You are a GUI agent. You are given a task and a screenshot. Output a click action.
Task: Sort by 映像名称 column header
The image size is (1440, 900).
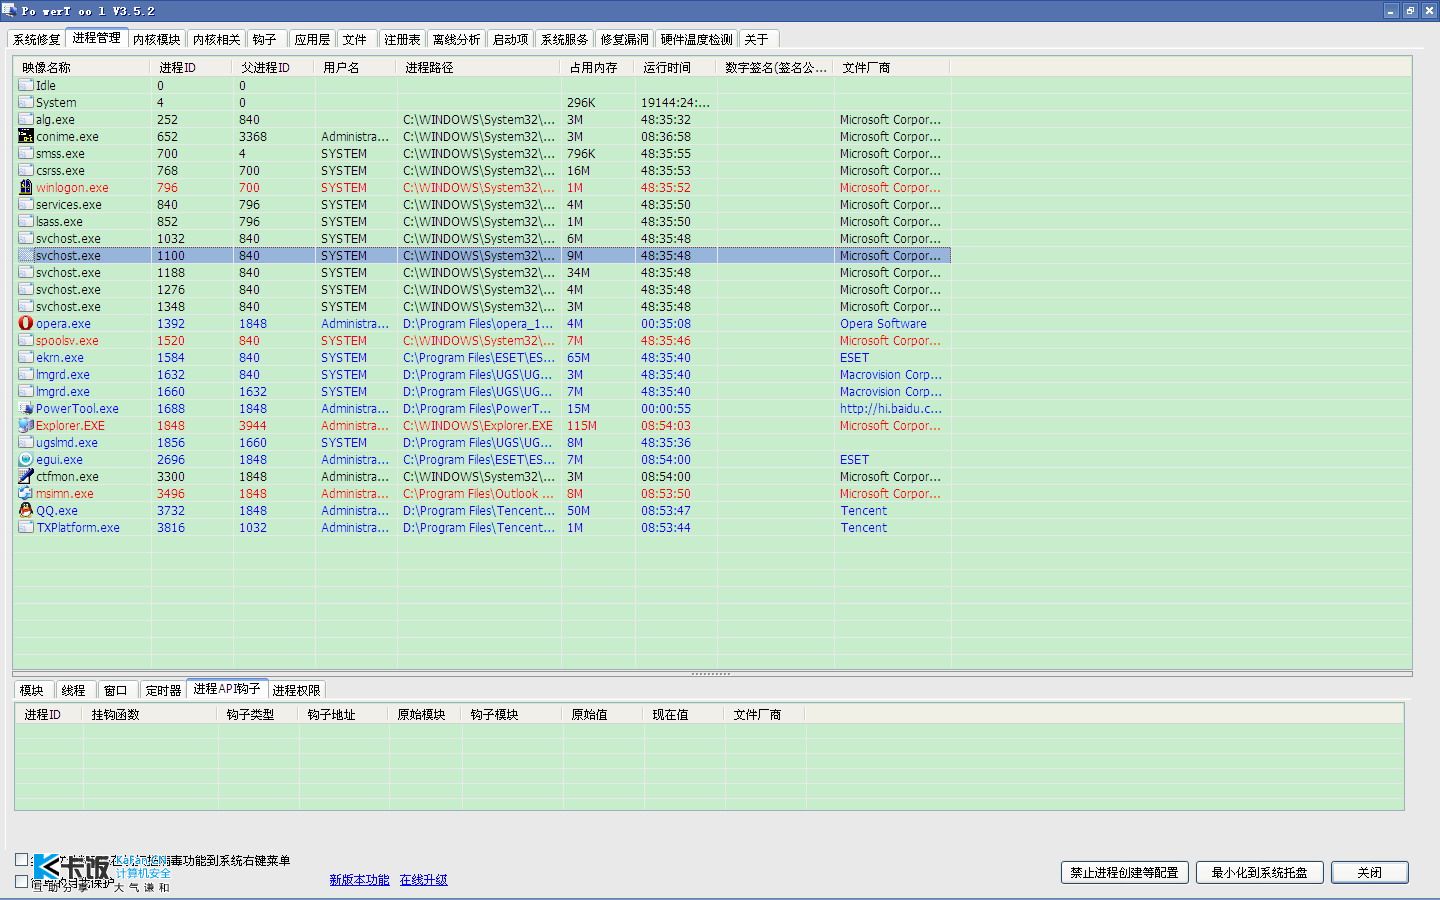coord(81,67)
